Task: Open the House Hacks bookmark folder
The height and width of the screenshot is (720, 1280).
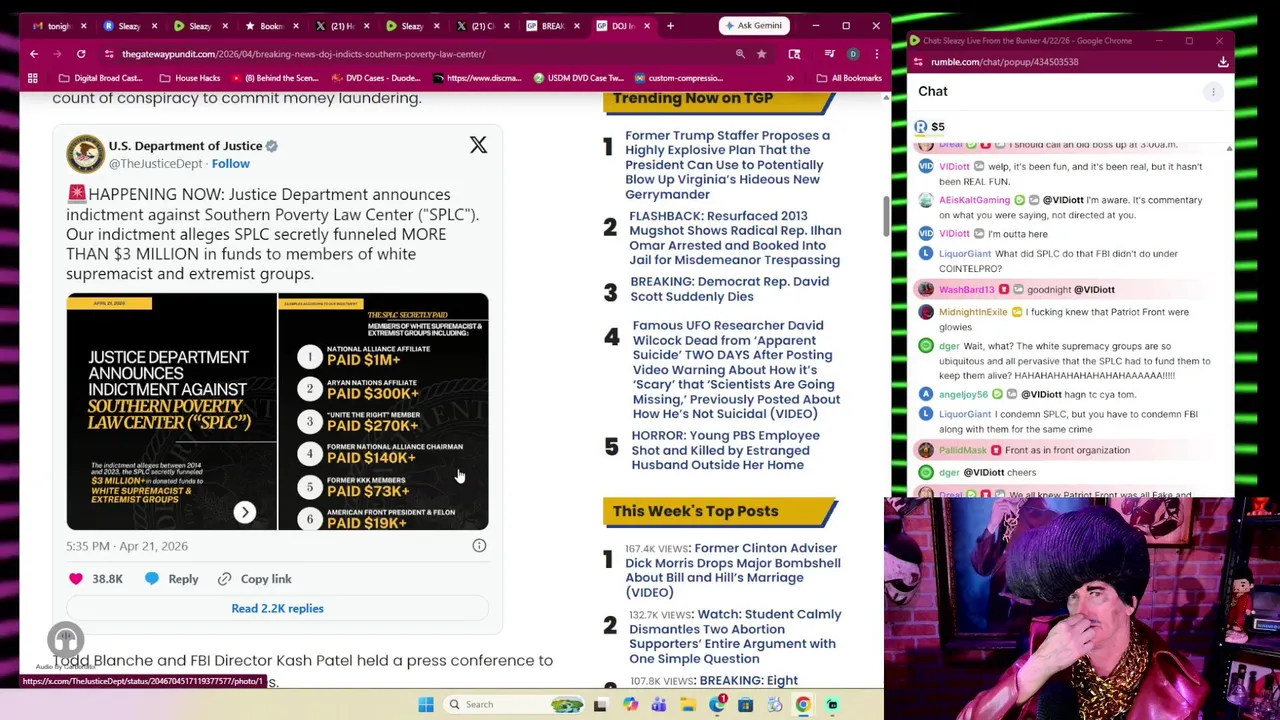Action: click(x=189, y=78)
